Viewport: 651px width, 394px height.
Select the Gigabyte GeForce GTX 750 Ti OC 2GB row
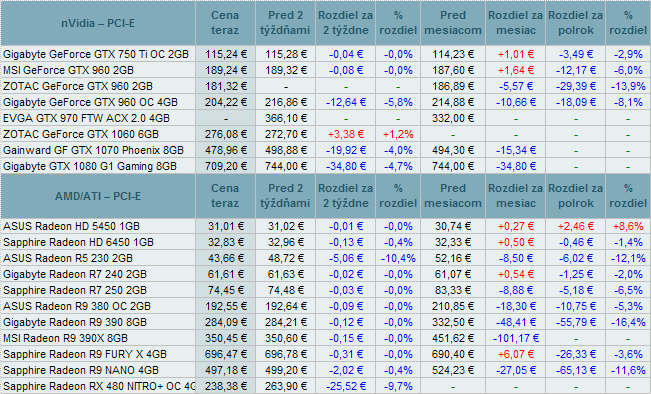pos(326,54)
